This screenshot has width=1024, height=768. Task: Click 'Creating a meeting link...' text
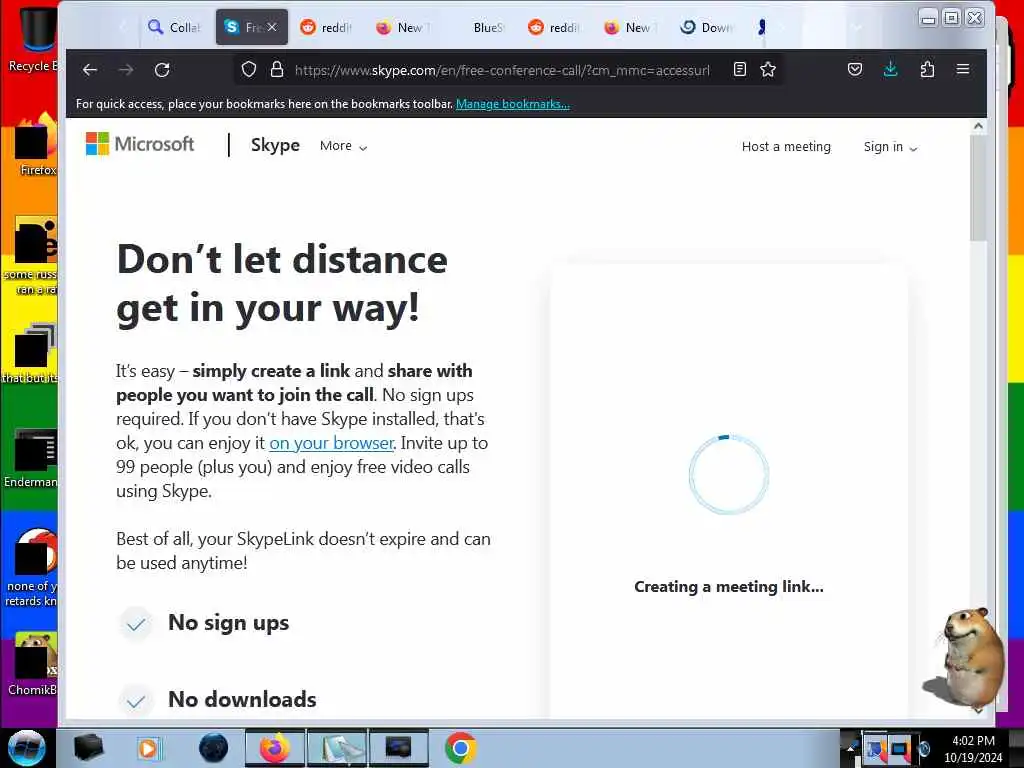(x=729, y=586)
